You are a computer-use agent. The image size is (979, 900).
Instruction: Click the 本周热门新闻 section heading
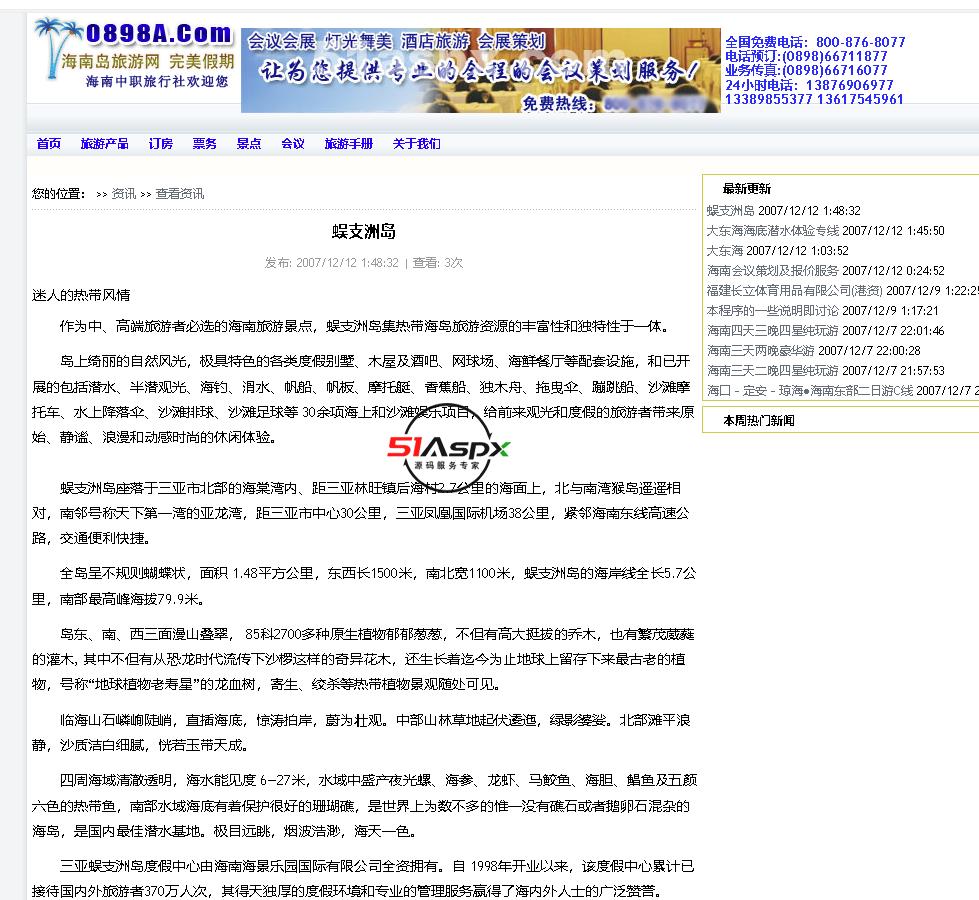click(759, 420)
